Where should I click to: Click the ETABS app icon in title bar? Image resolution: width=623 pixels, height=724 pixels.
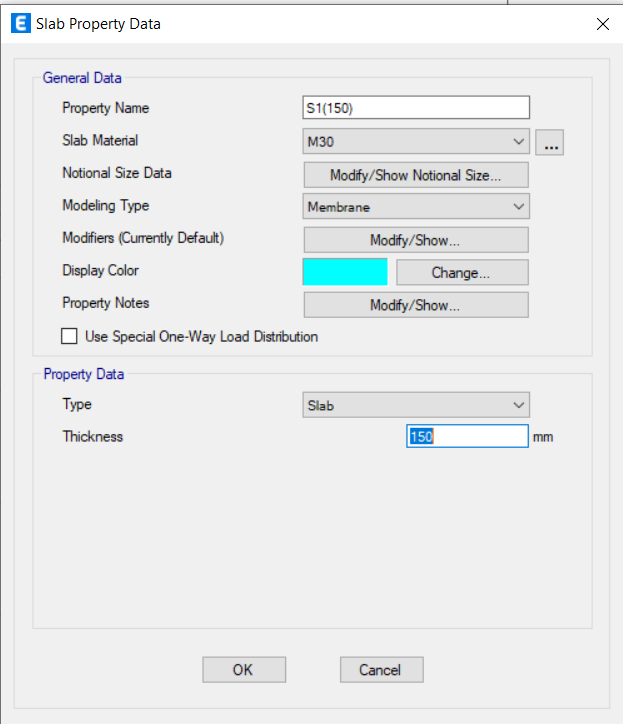pos(21,23)
